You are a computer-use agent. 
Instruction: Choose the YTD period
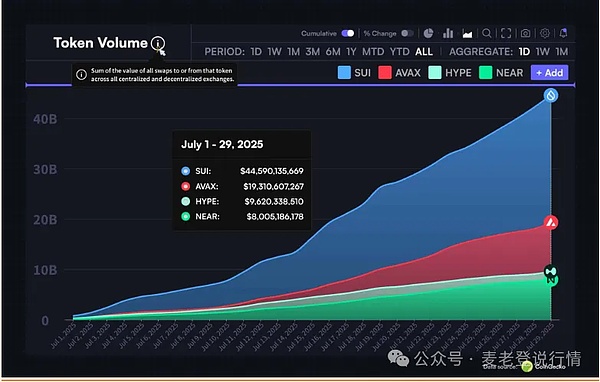399,52
